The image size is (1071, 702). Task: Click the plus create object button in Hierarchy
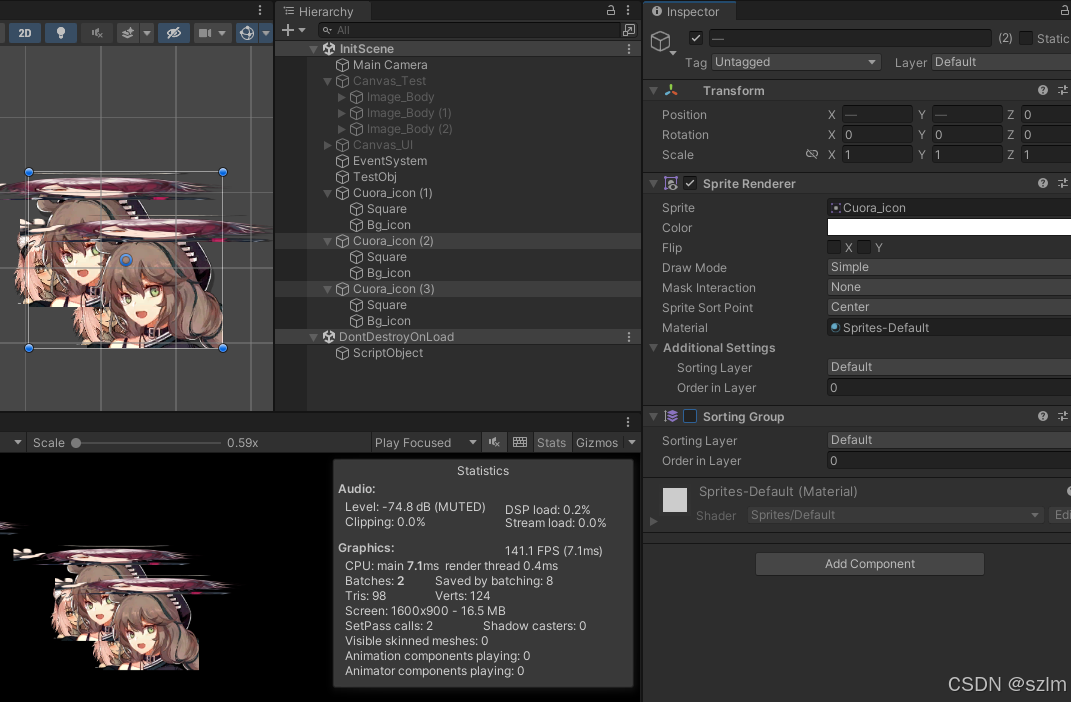288,30
